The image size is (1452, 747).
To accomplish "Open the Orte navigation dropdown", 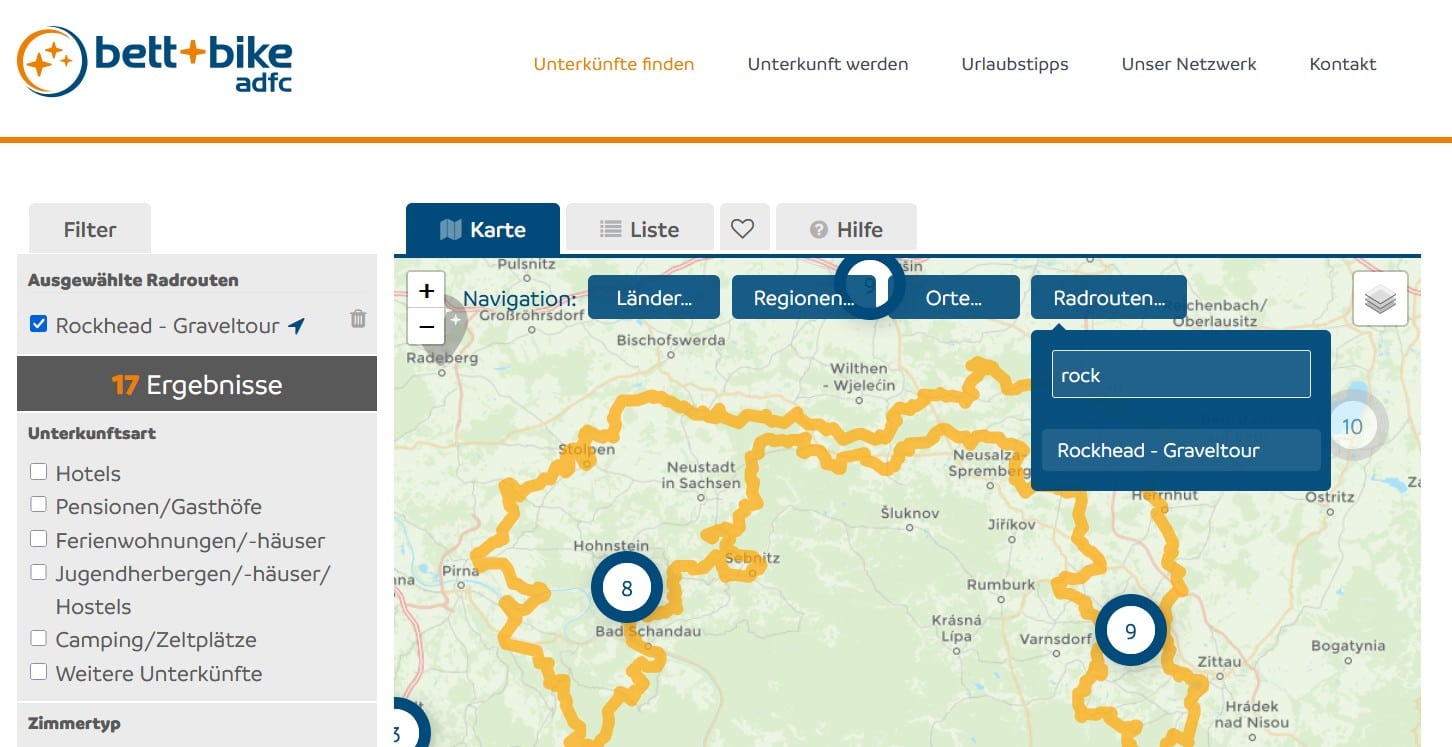I will 953,298.
